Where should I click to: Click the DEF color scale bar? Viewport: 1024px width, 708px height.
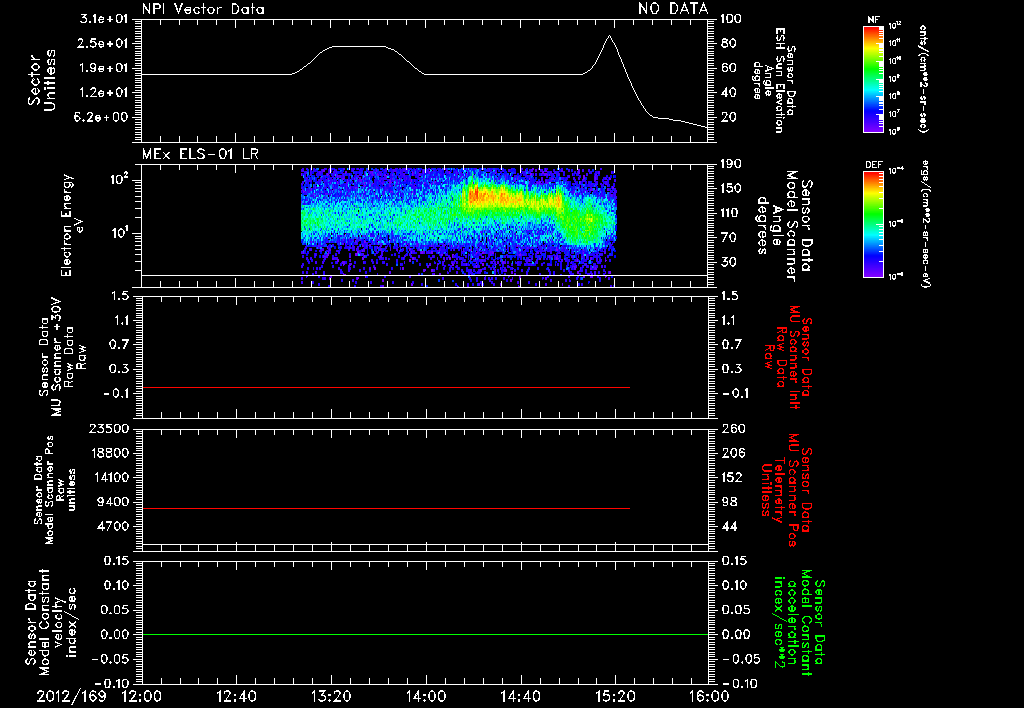(x=873, y=224)
